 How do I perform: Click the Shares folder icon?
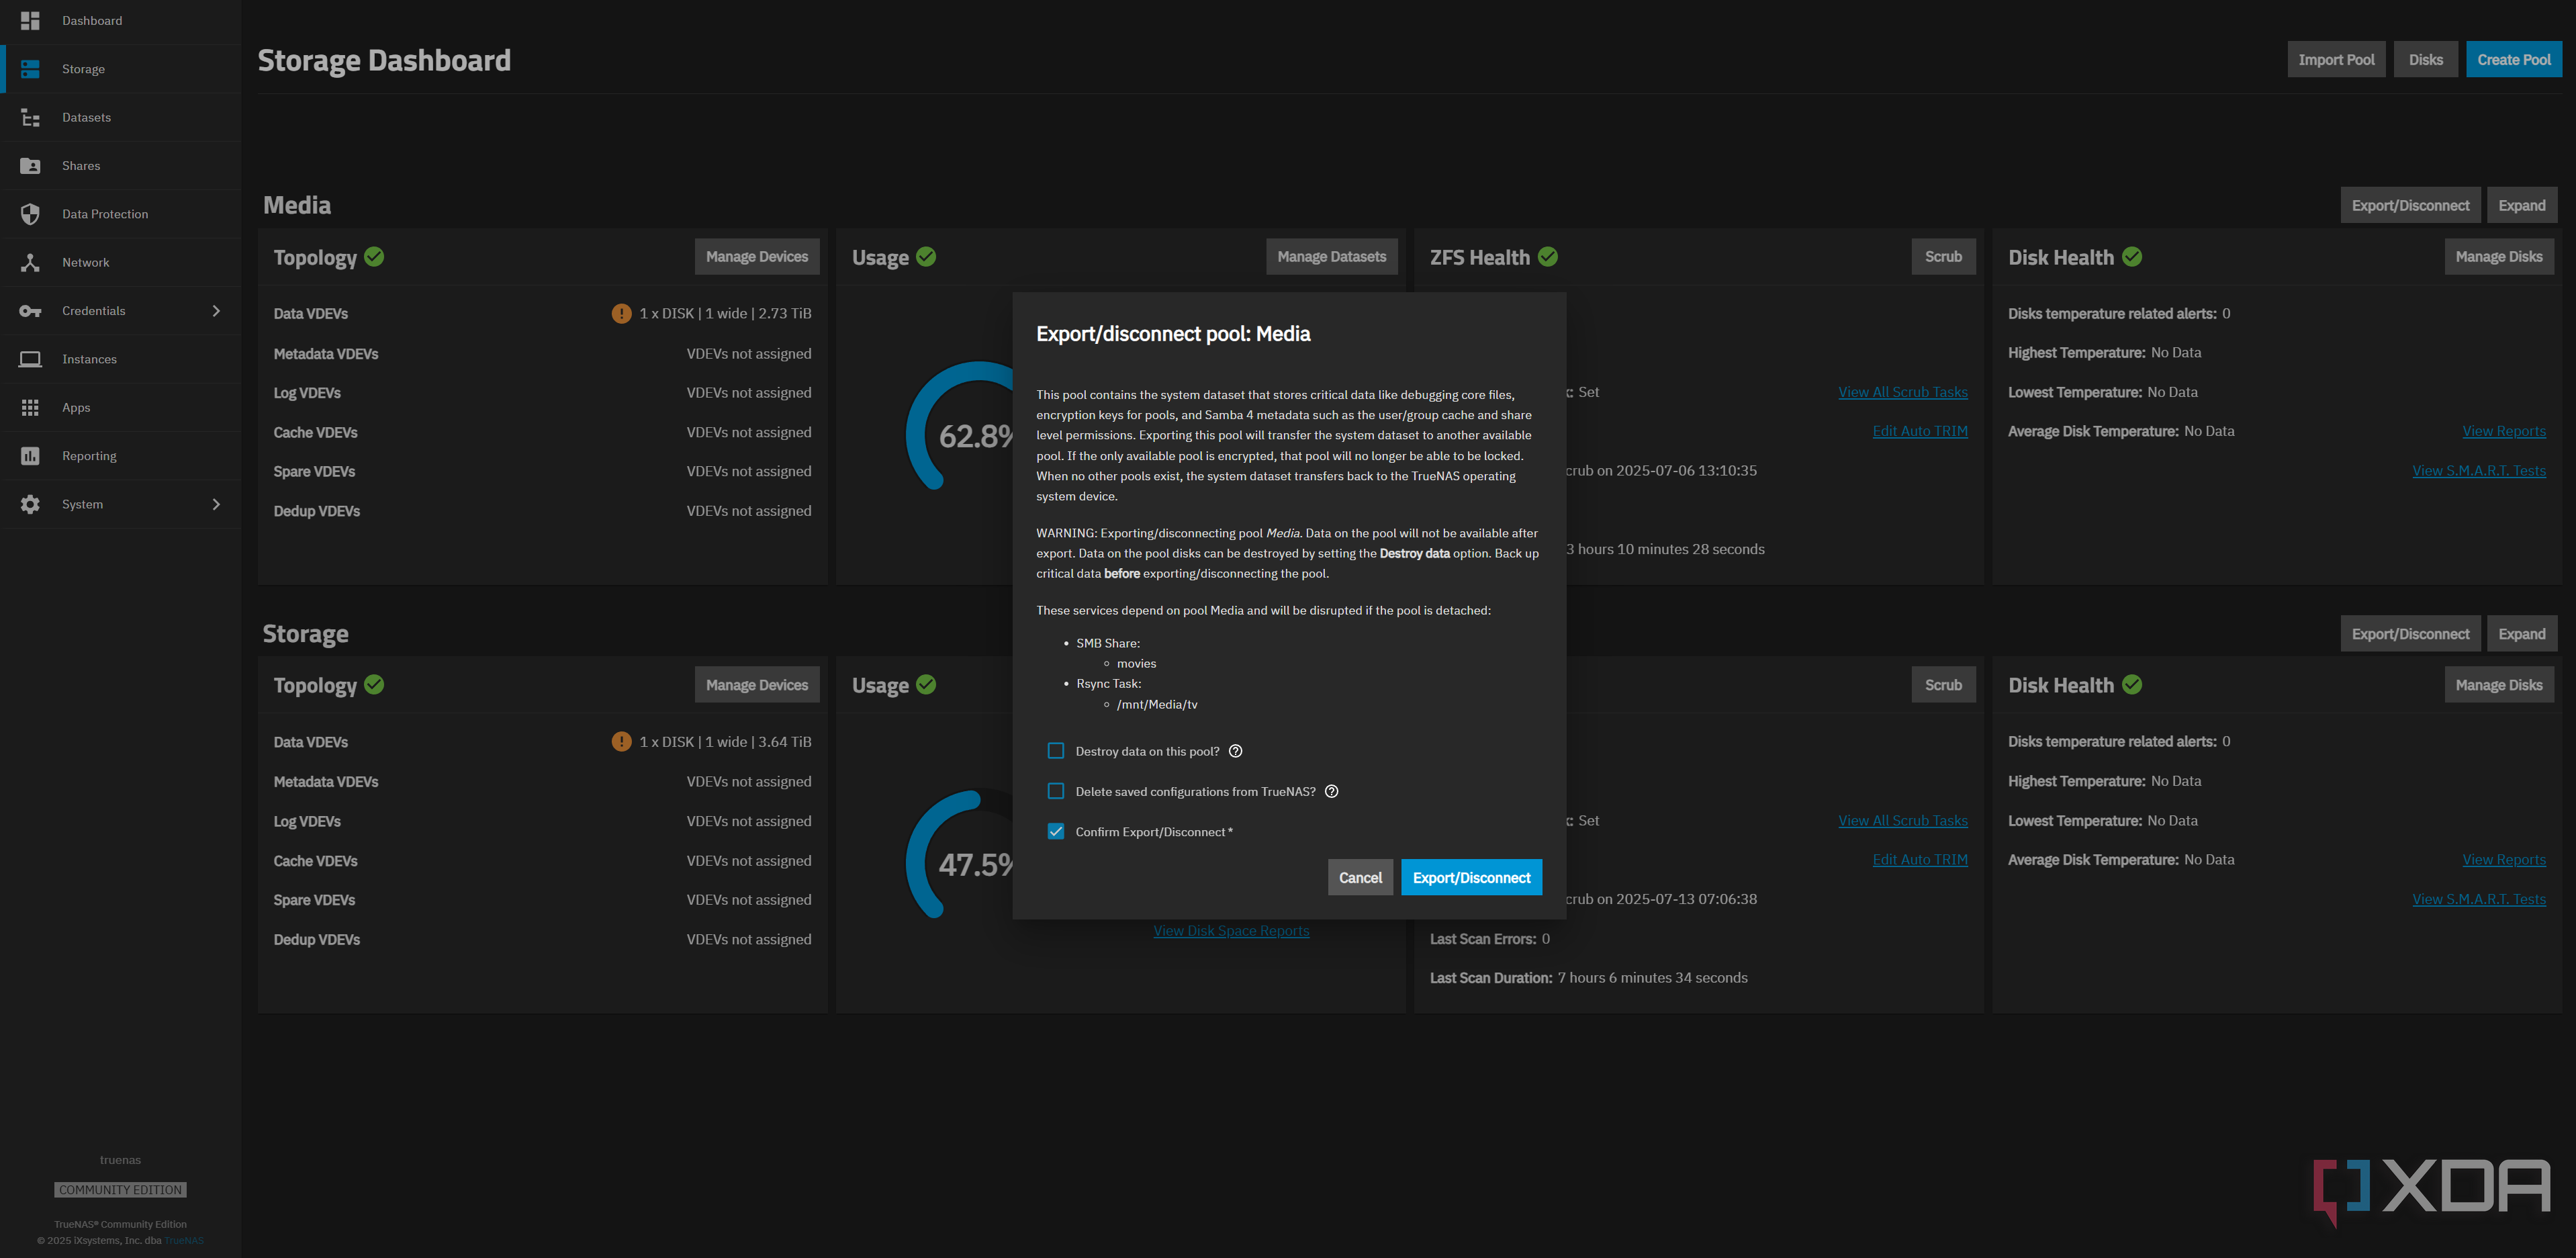pos(30,166)
